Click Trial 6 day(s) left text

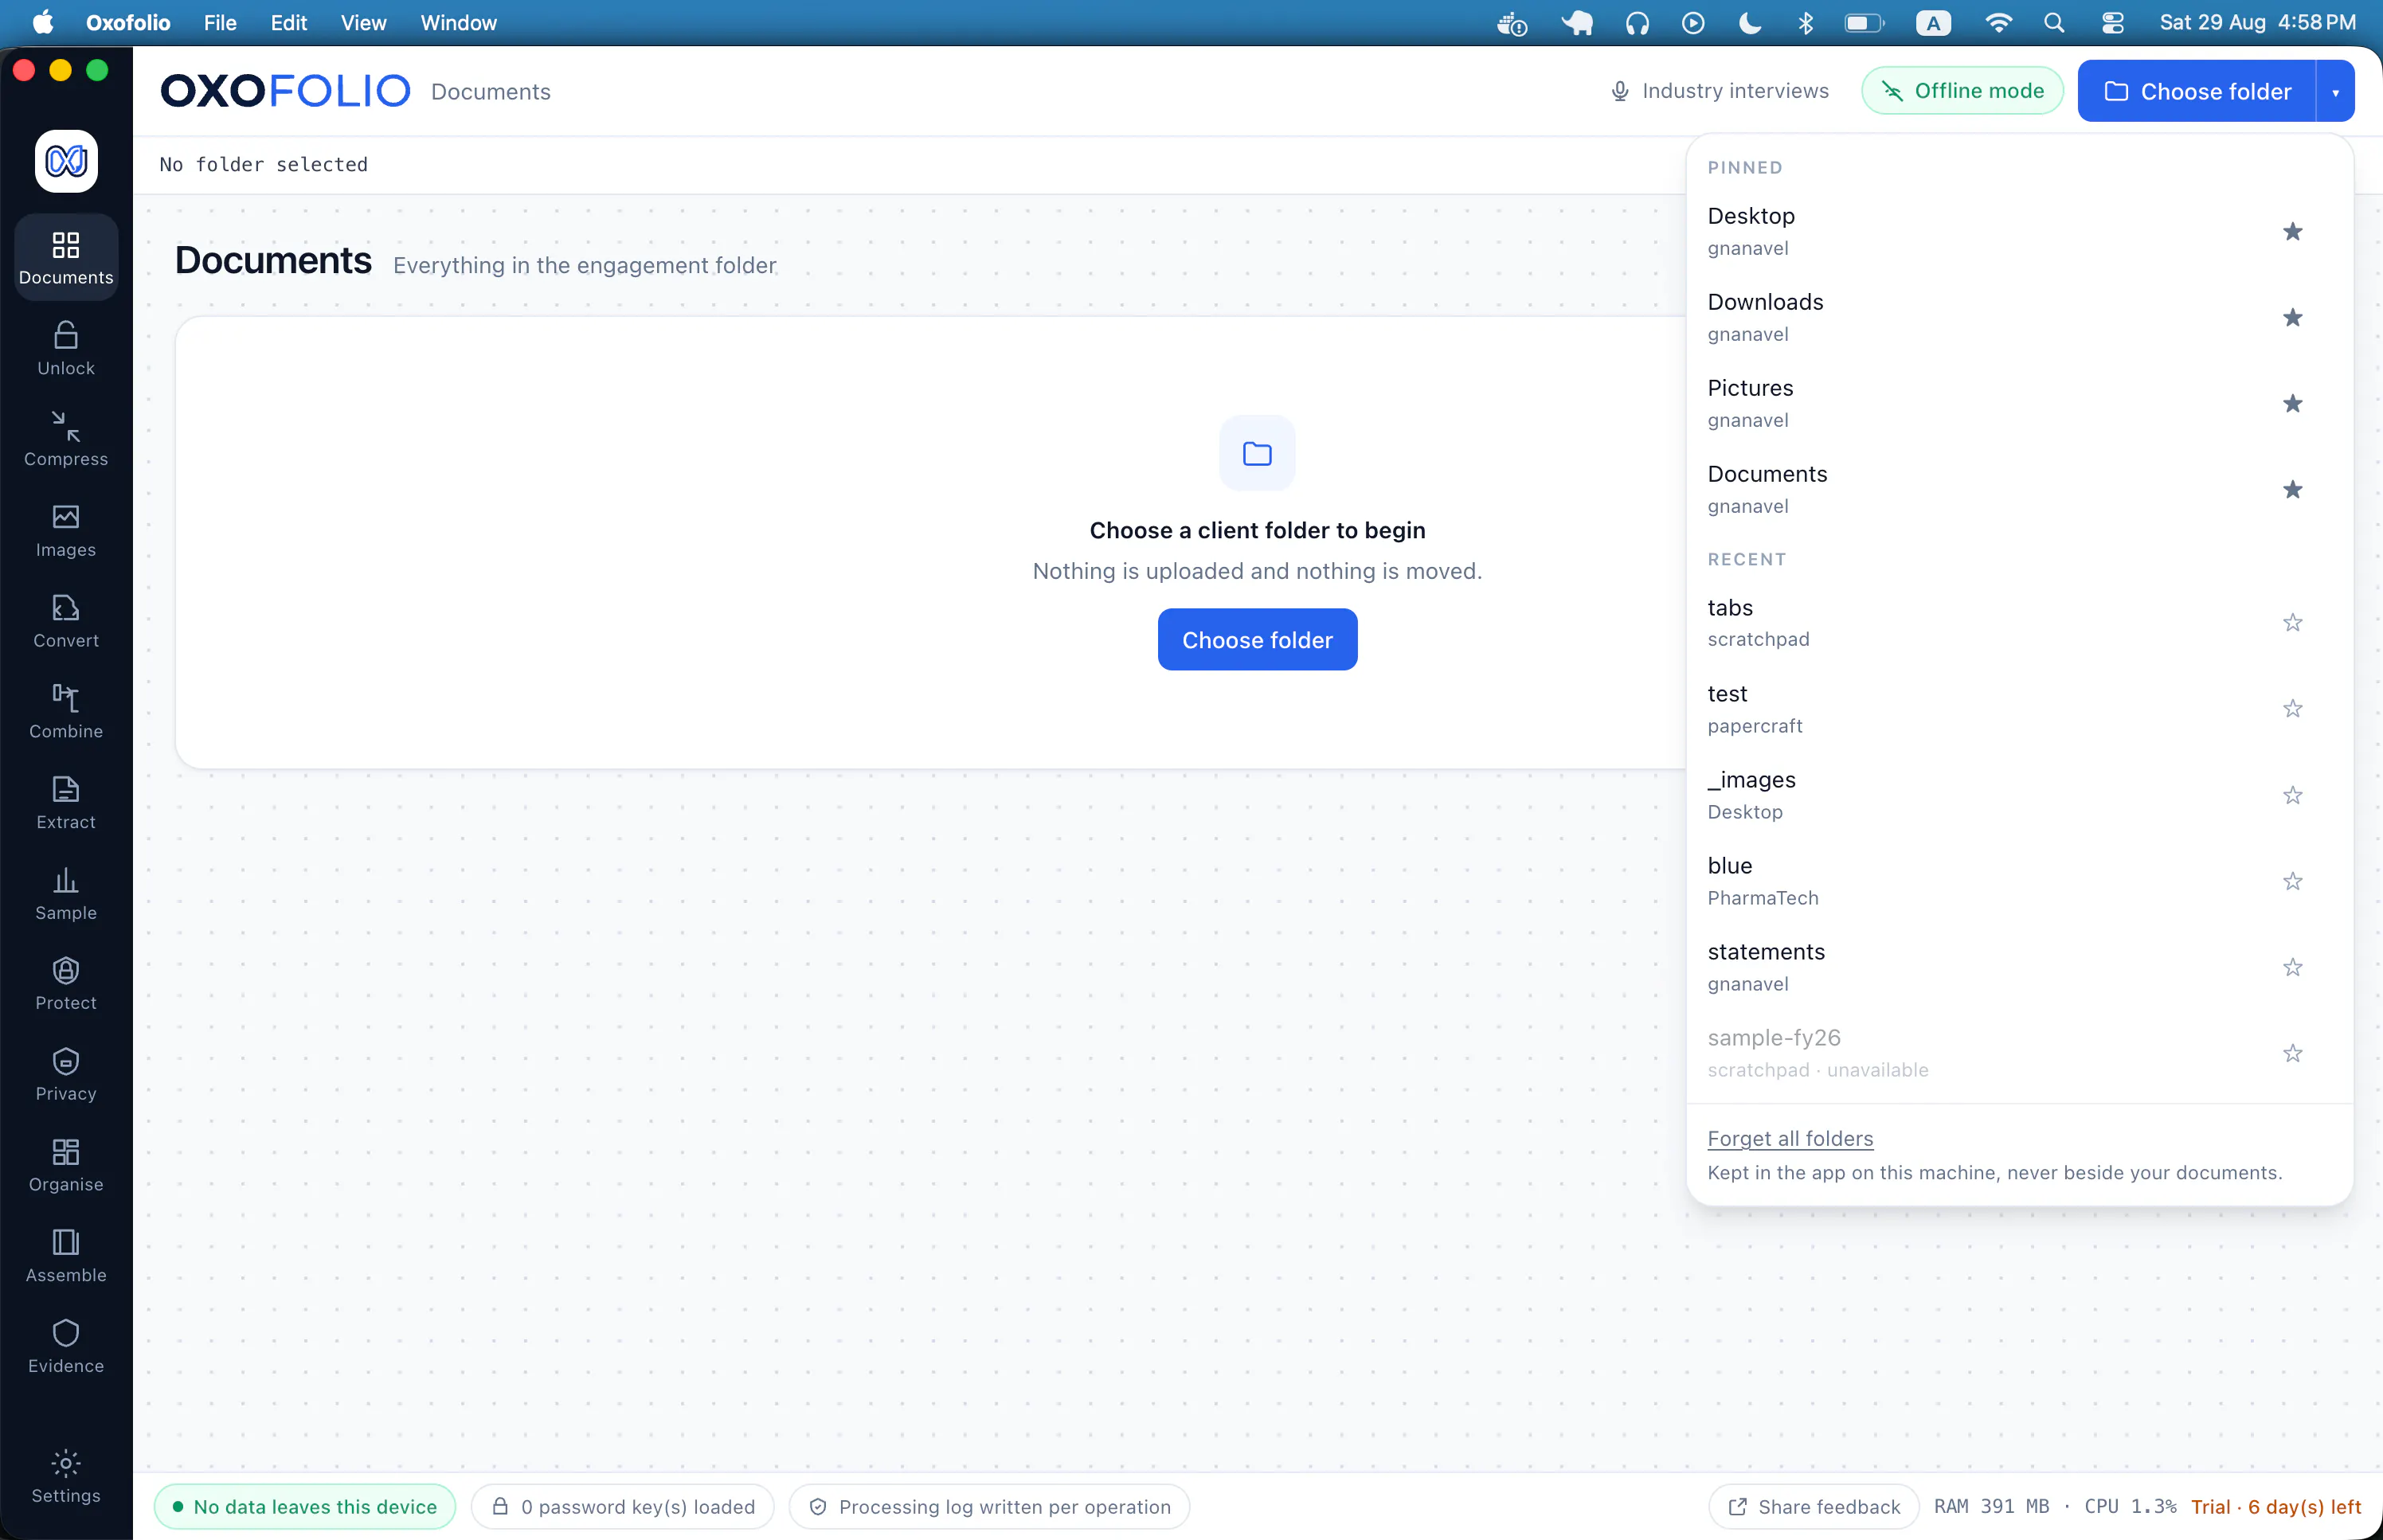pyautogui.click(x=2276, y=1507)
